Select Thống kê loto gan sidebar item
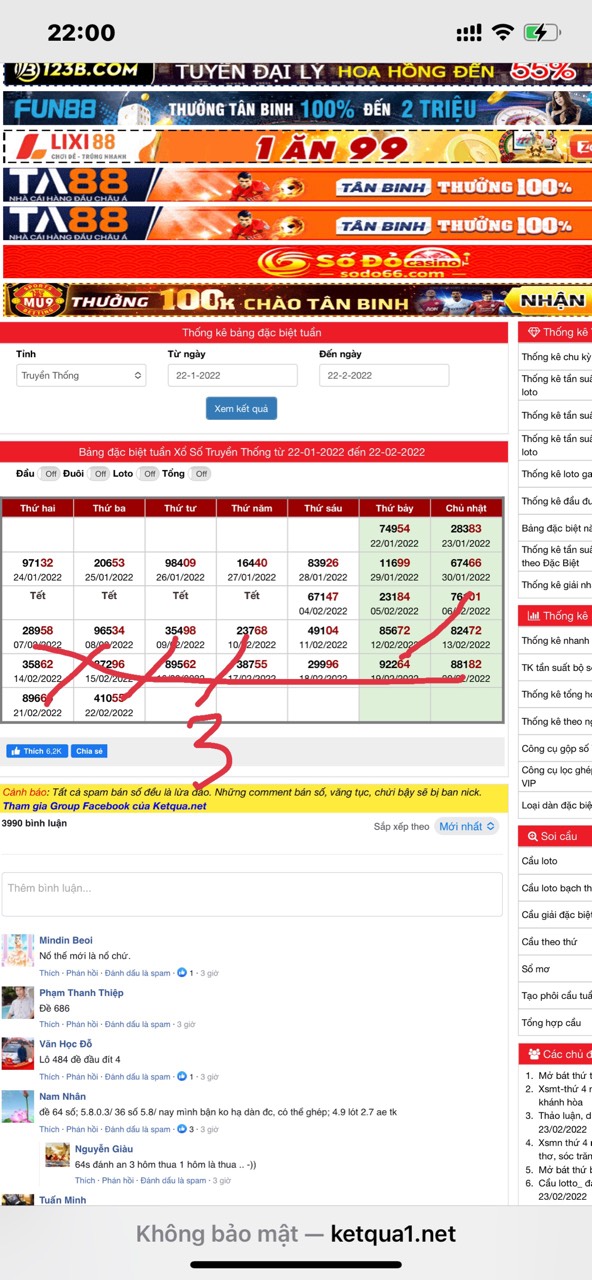592x1280 pixels. pos(555,474)
